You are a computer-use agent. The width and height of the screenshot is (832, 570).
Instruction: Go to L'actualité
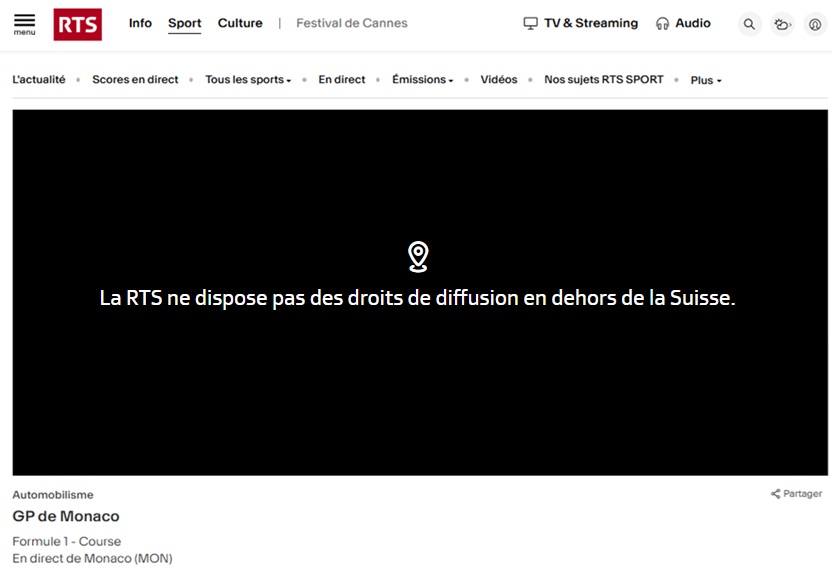[39, 80]
